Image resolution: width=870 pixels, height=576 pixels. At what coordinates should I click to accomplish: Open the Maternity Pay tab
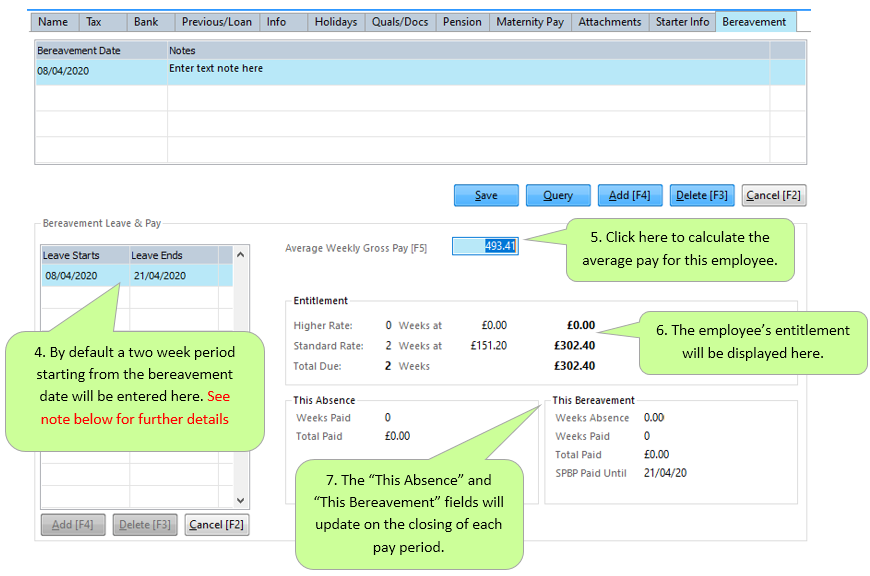coord(531,22)
